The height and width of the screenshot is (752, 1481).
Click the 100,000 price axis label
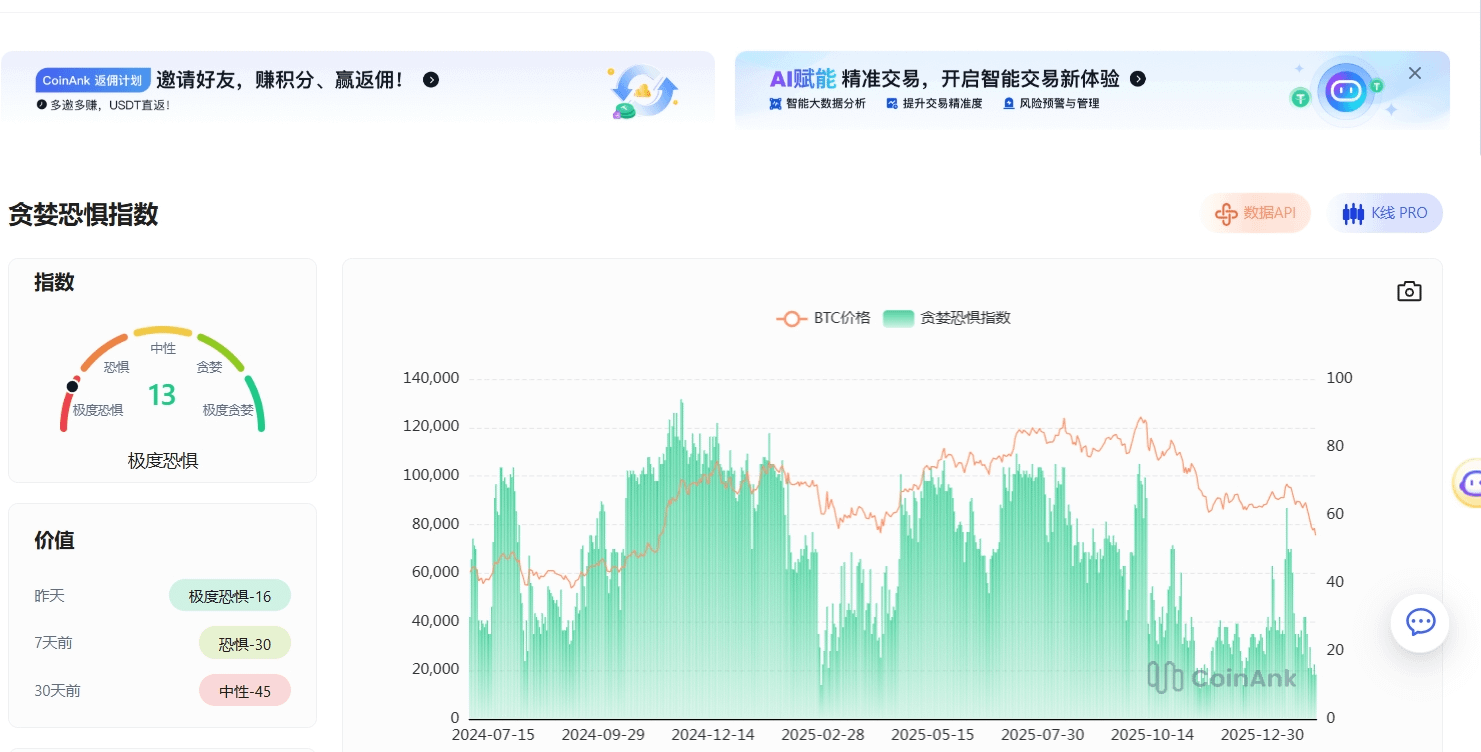pos(431,475)
